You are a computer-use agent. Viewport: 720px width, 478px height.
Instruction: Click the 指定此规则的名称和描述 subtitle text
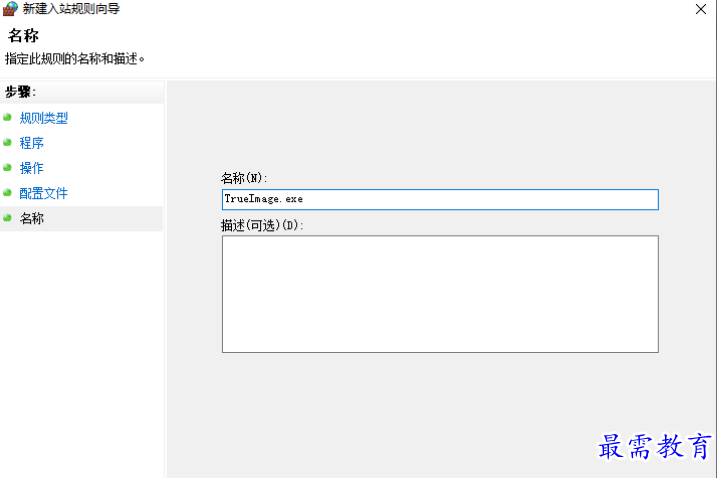(x=75, y=59)
